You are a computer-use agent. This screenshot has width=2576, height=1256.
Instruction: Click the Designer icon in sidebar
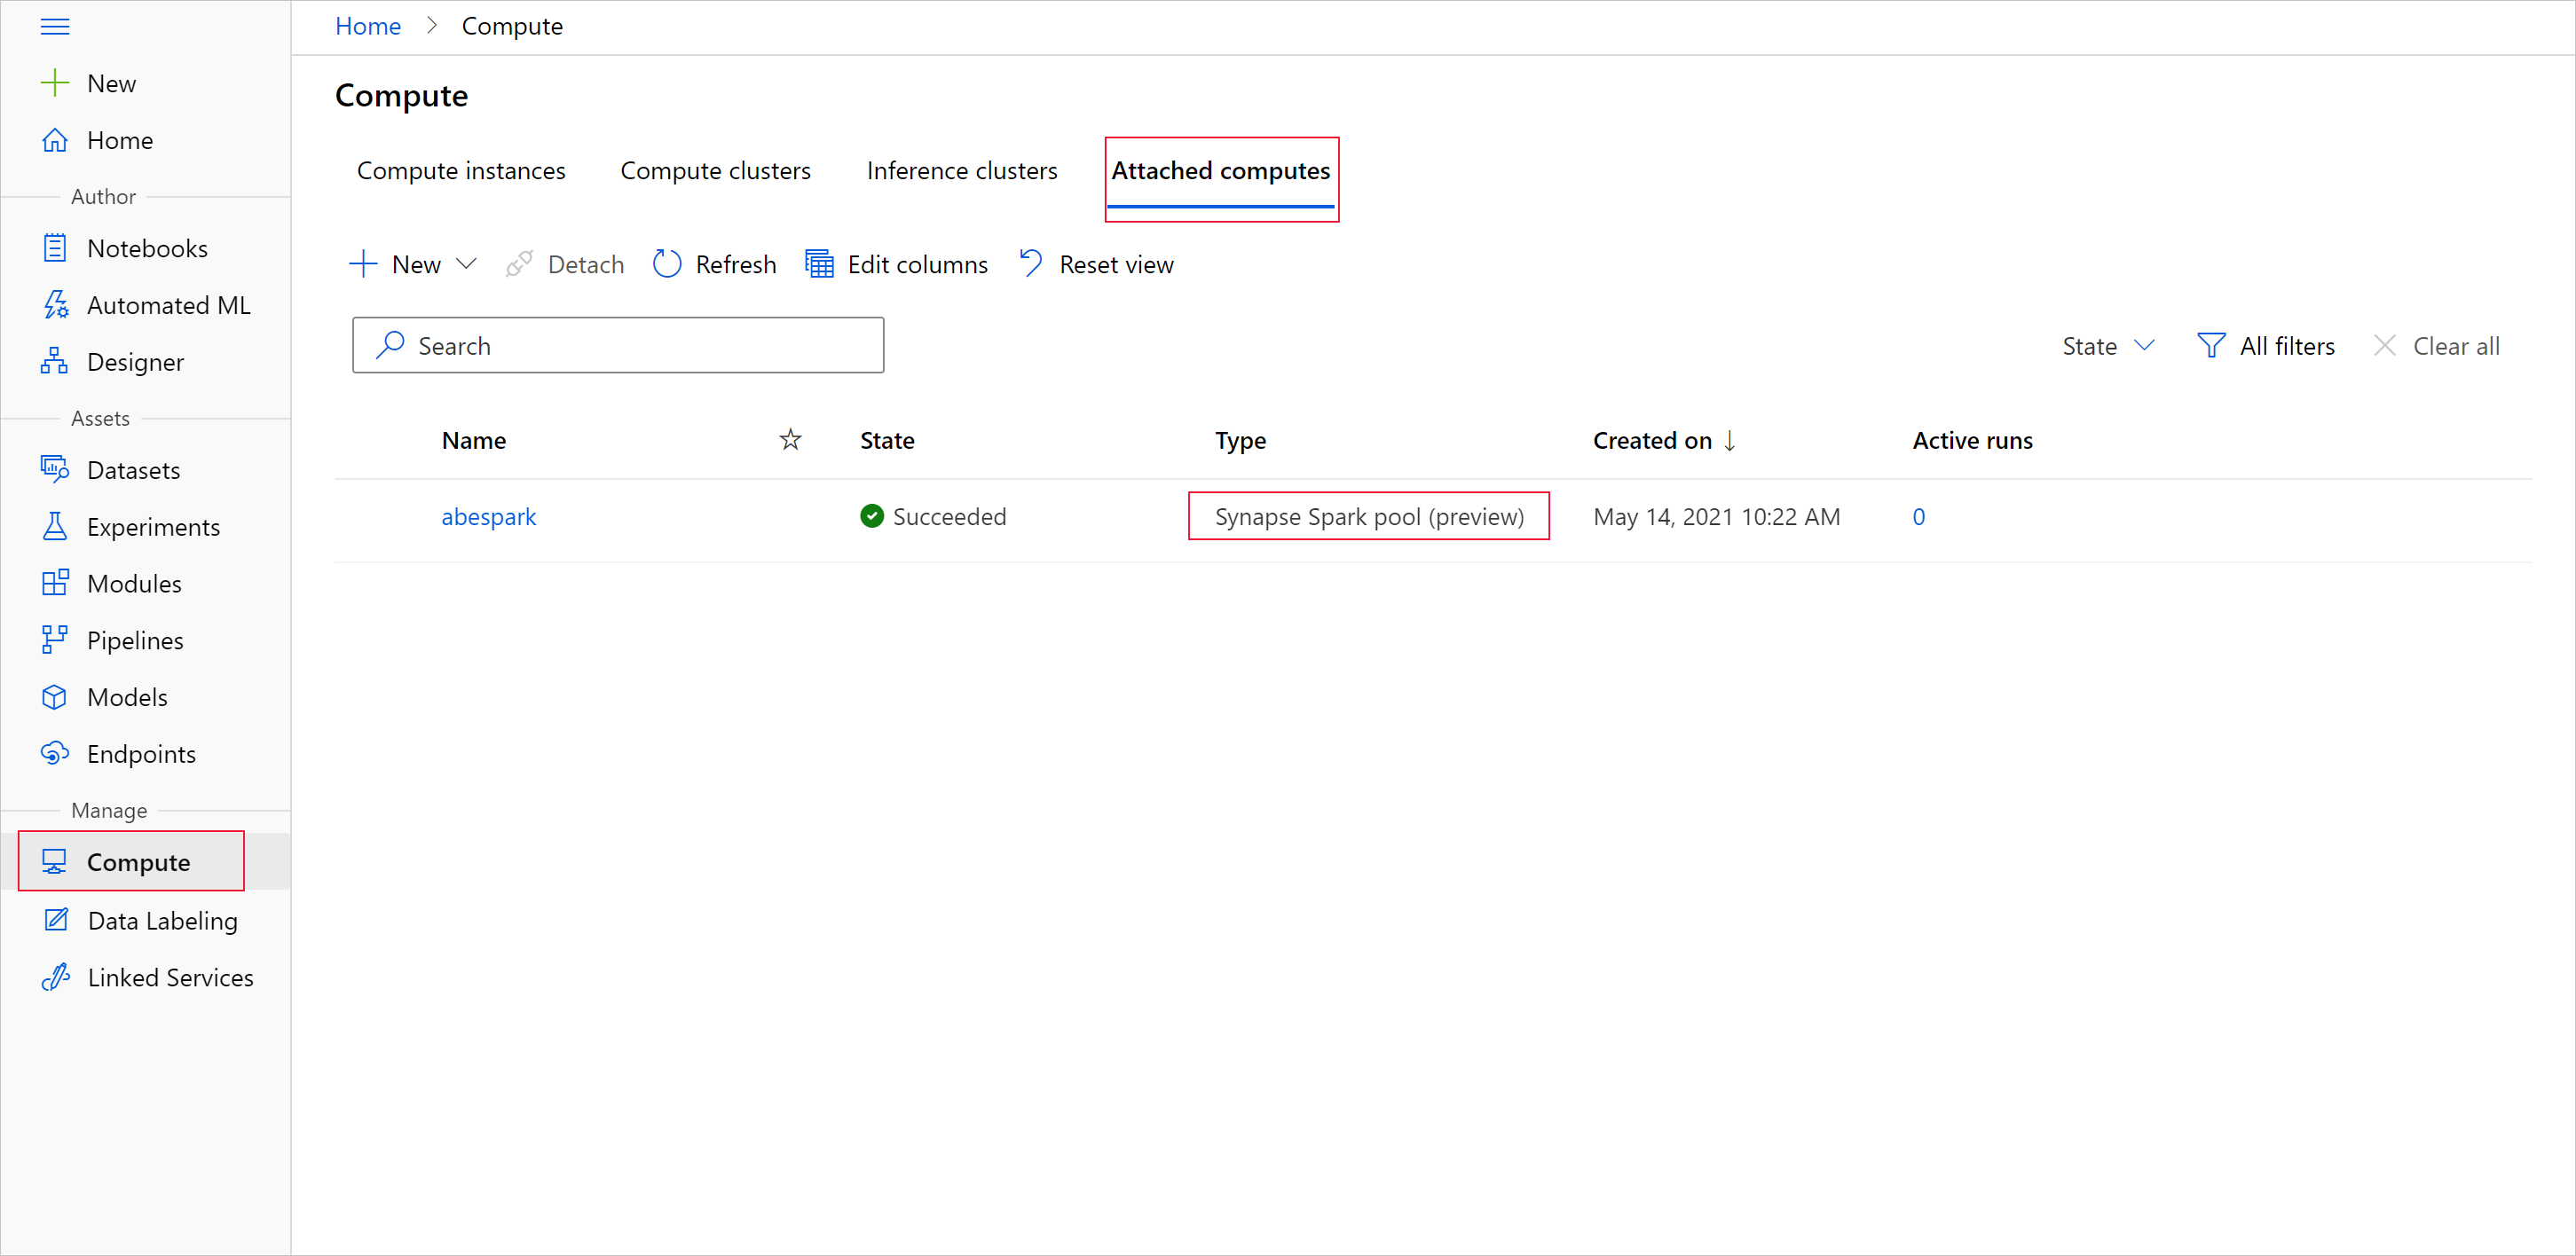(x=56, y=361)
